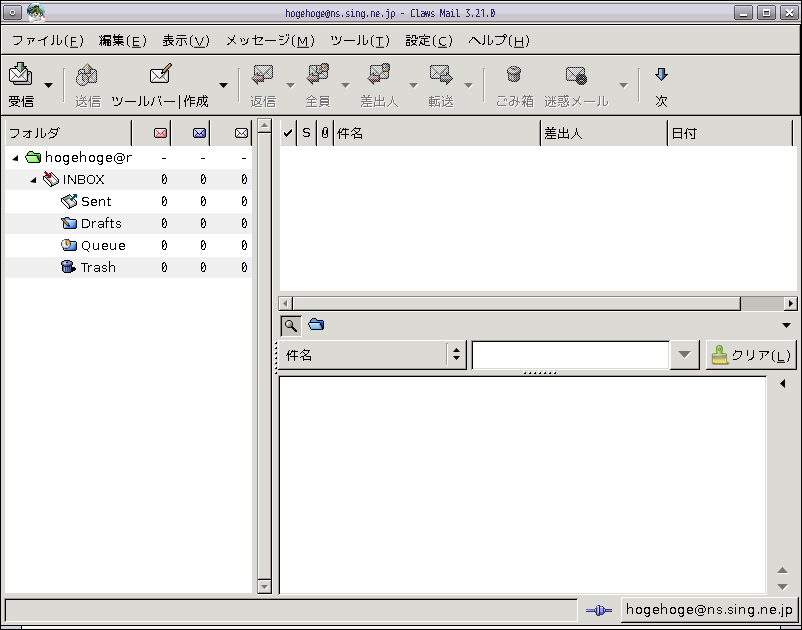Click the checkmark column header in message list
Viewport: 802px width, 630px height.
pos(288,133)
